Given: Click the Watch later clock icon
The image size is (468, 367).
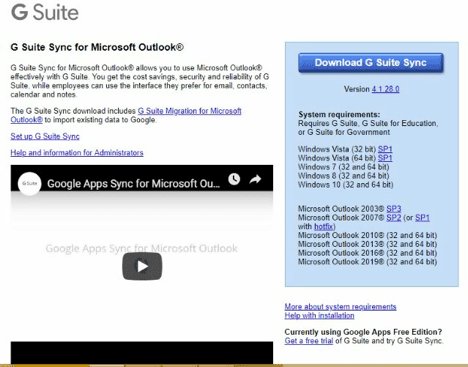Looking at the screenshot, I should point(234,179).
